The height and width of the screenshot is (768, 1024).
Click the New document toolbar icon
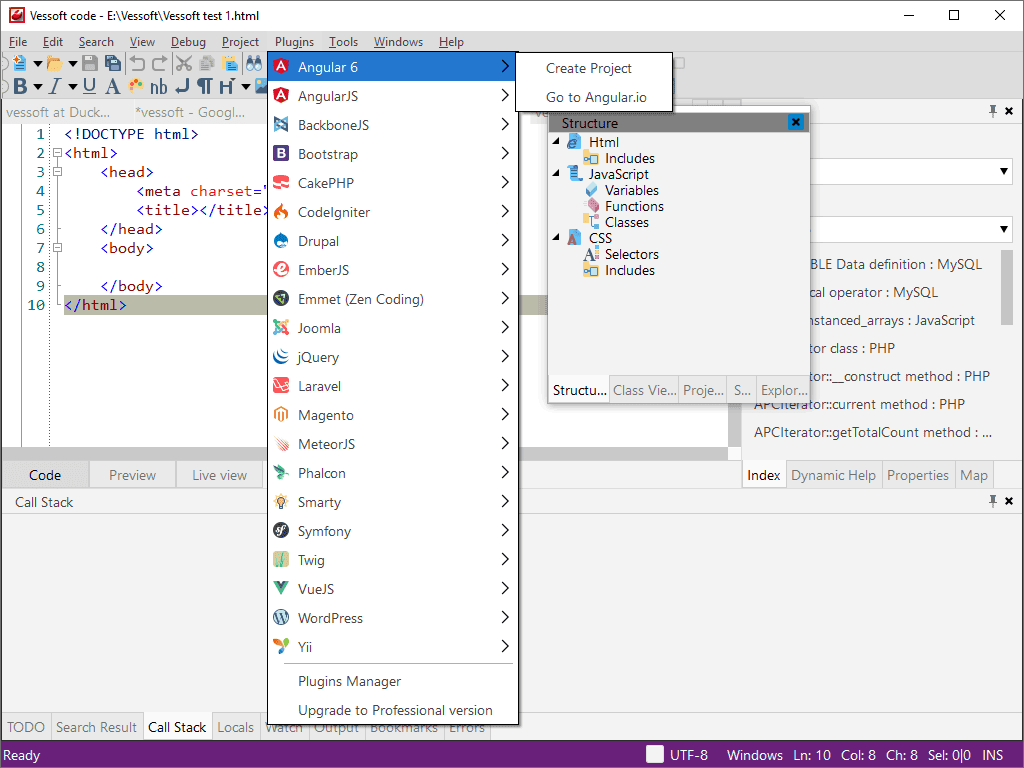[19, 63]
